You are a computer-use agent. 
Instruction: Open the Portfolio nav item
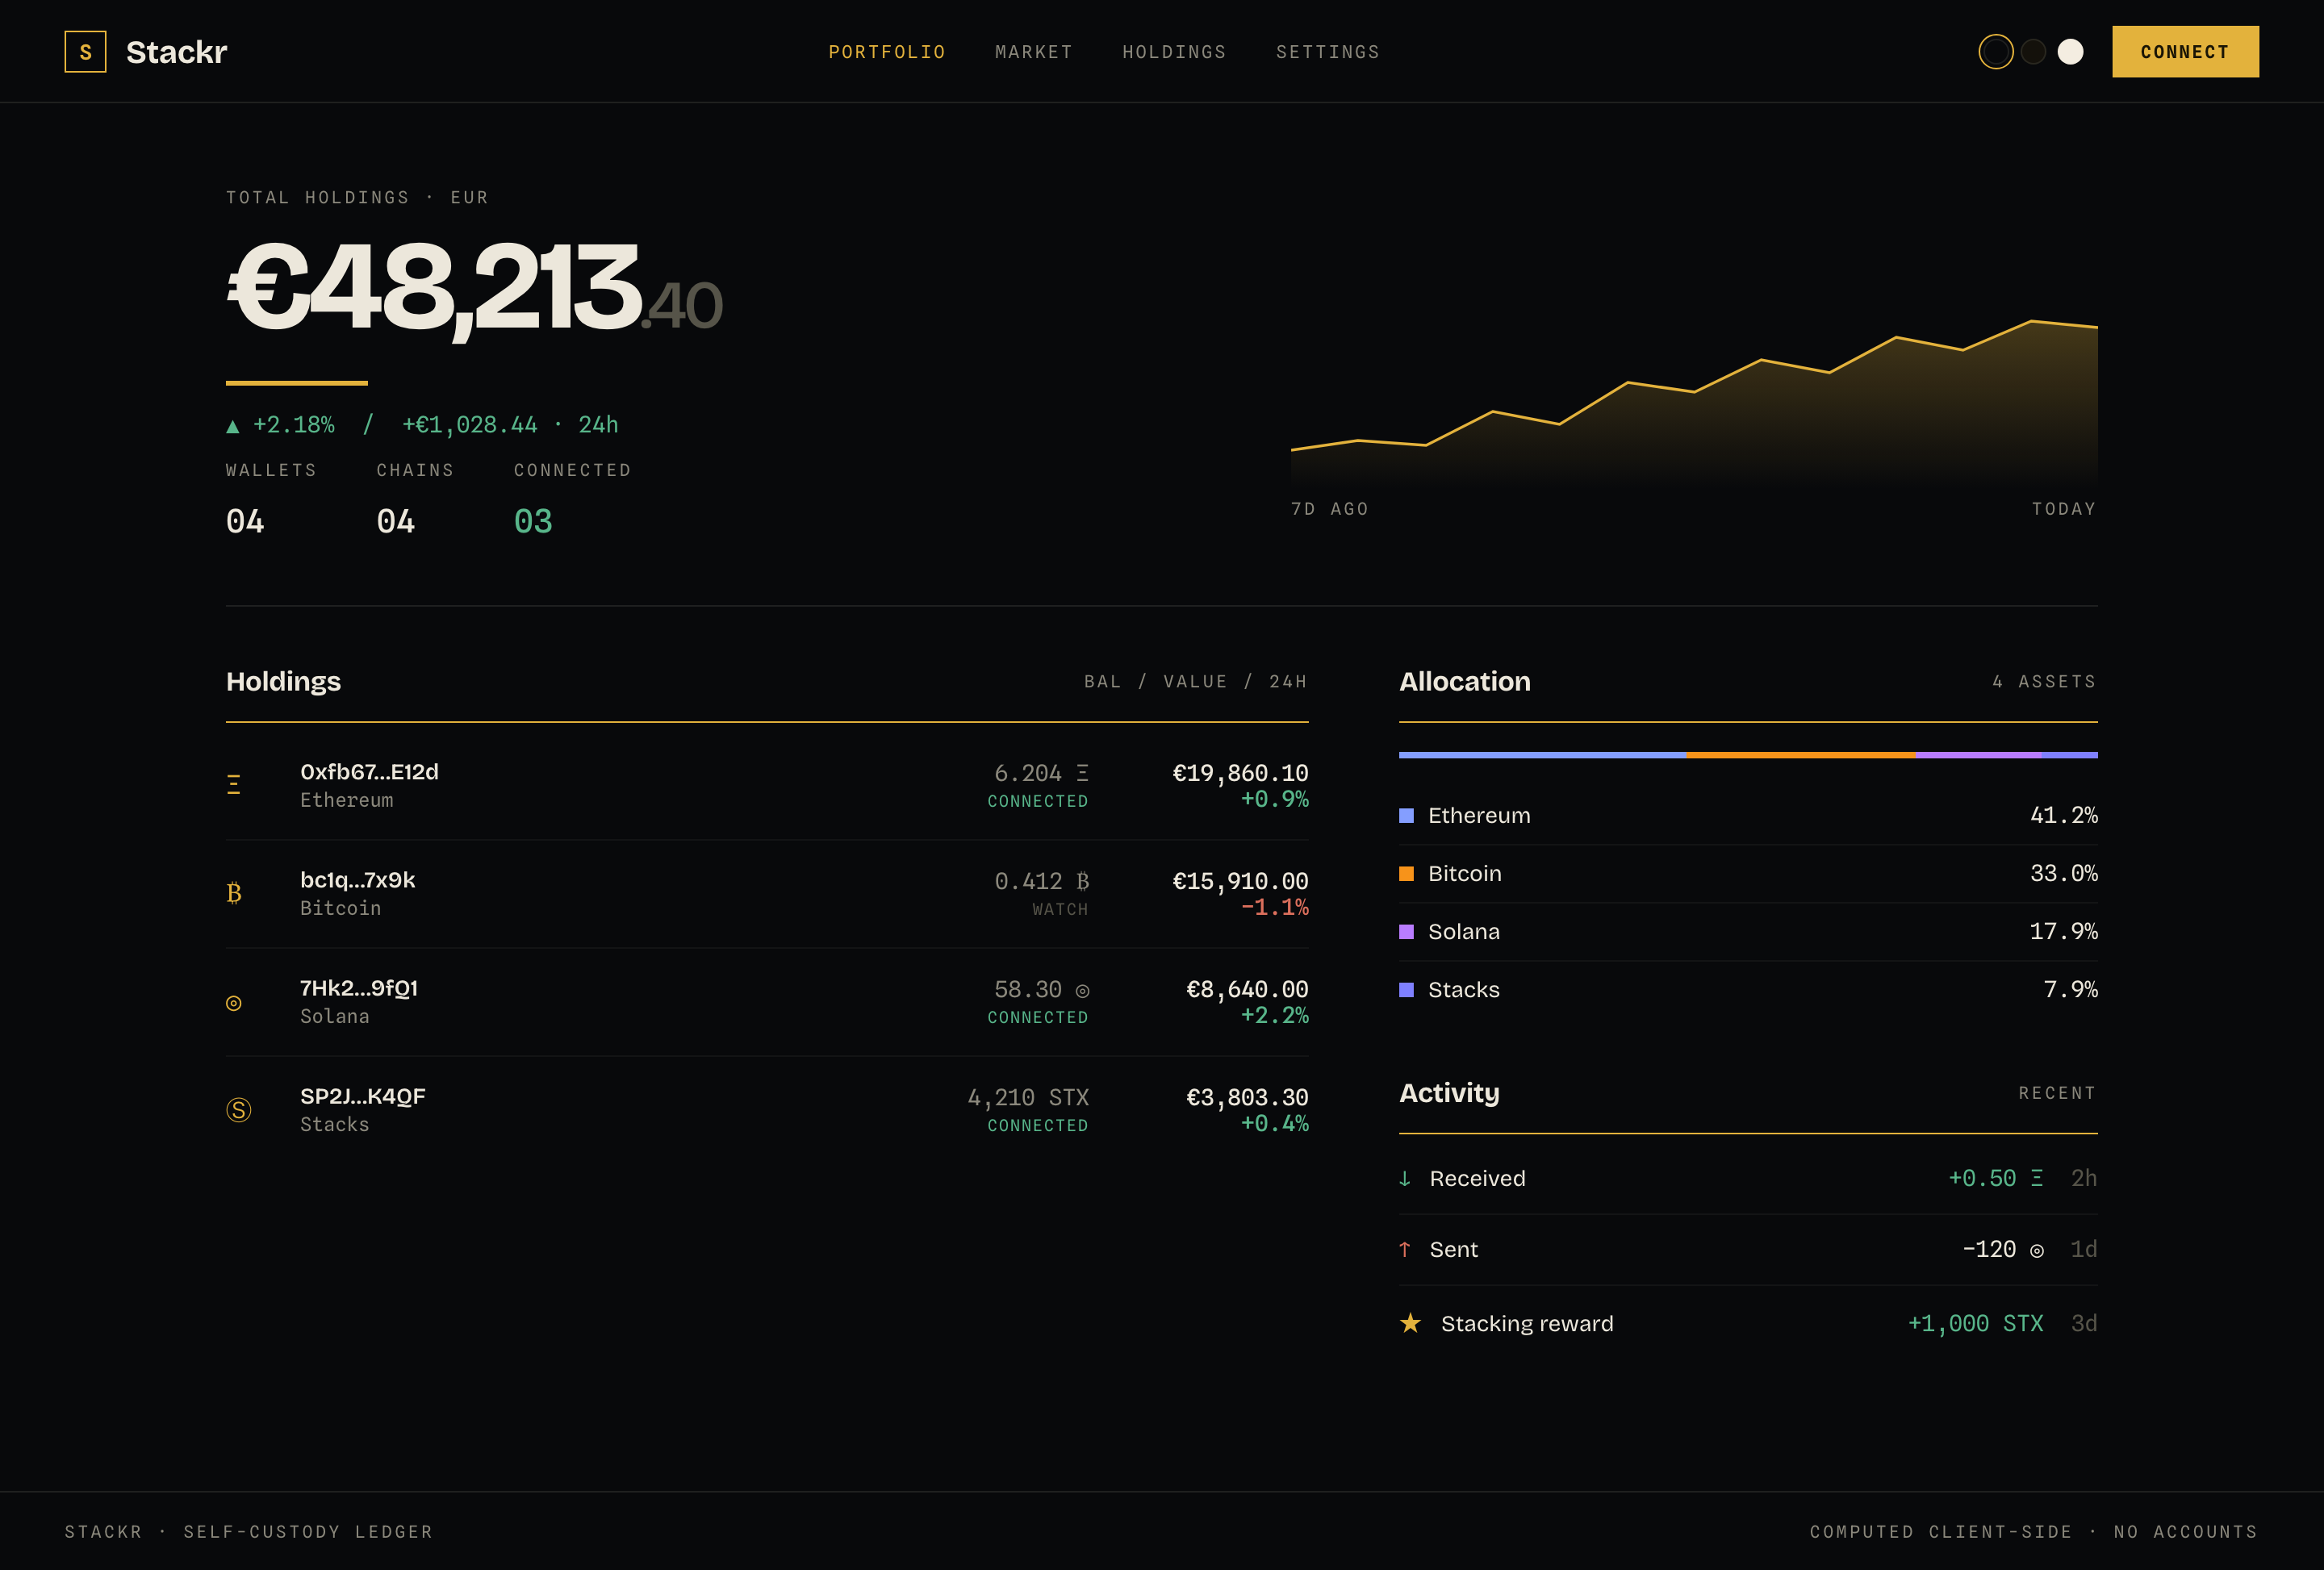(x=887, y=52)
